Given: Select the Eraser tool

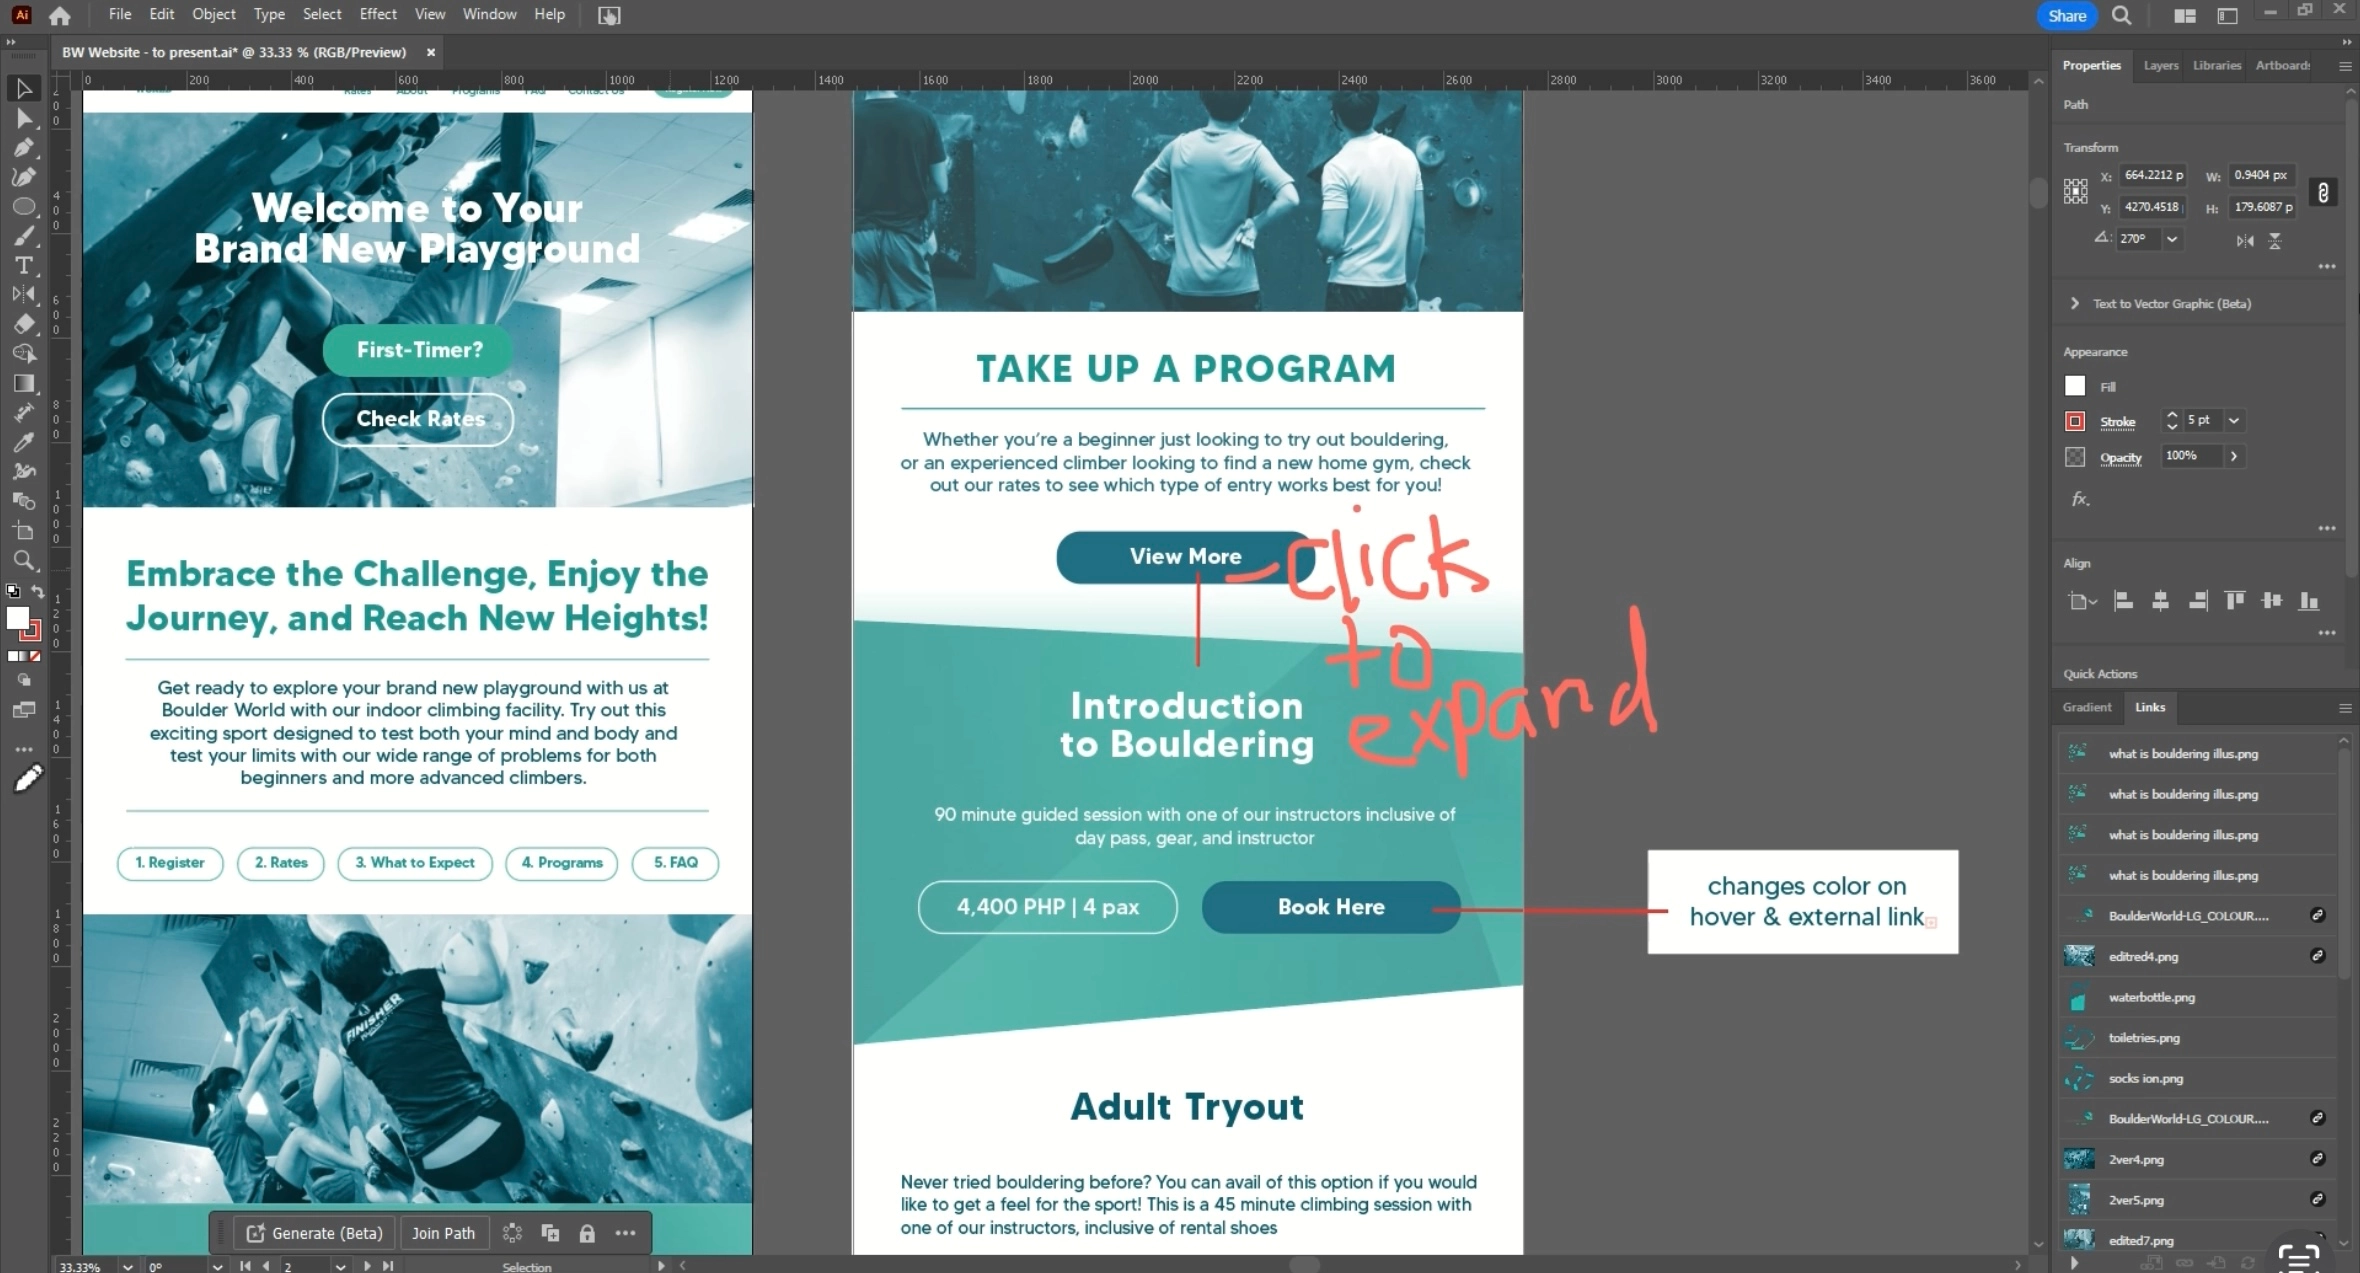Looking at the screenshot, I should 24,324.
